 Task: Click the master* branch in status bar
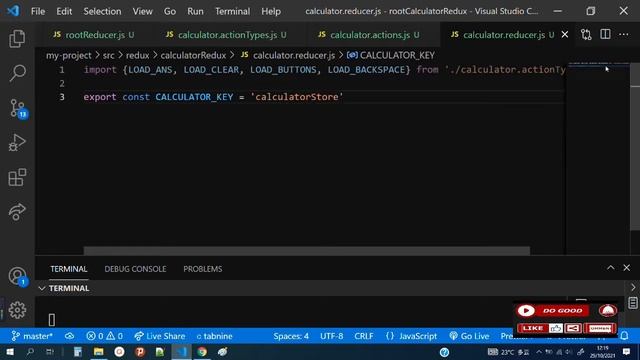pyautogui.click(x=32, y=336)
